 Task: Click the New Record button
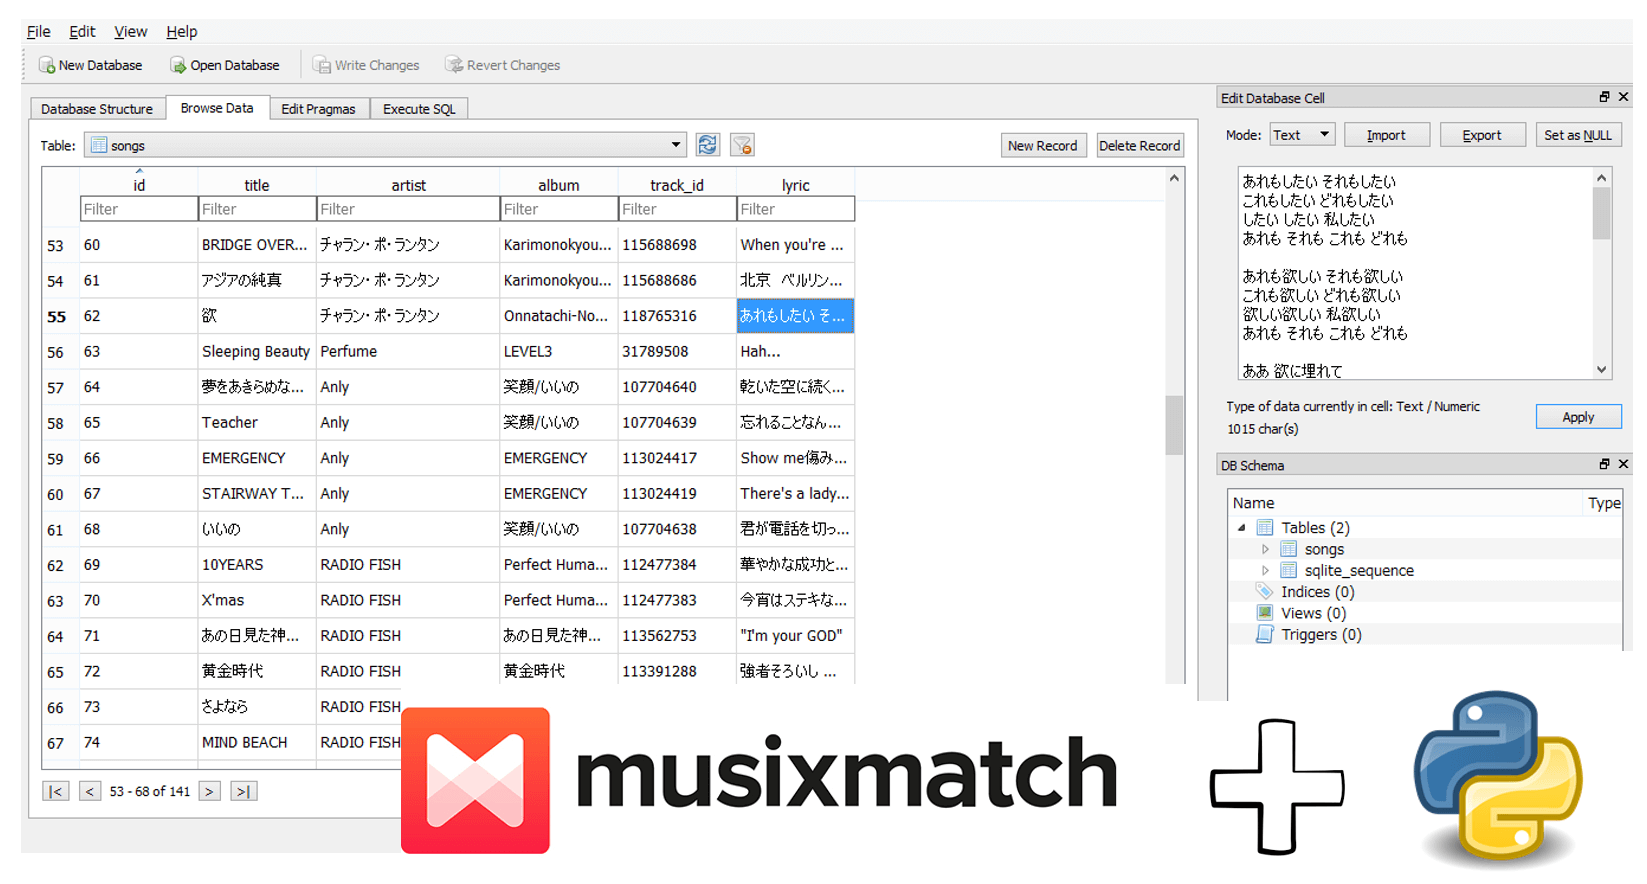pos(1042,145)
